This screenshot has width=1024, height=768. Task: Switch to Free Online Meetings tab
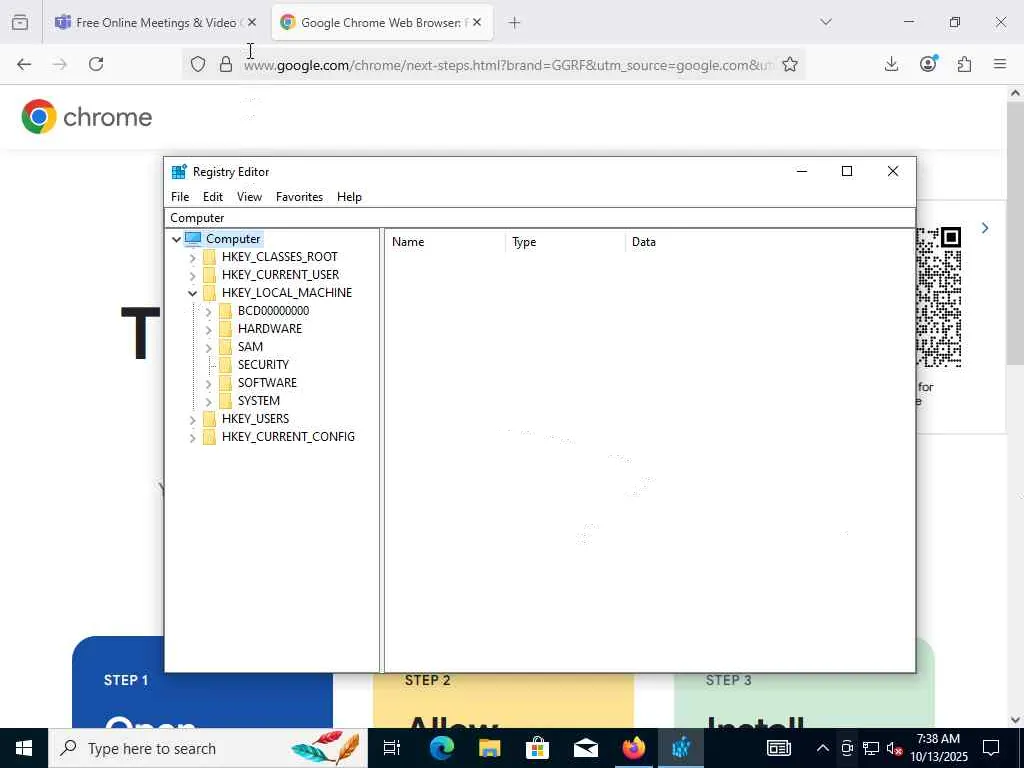pos(155,22)
